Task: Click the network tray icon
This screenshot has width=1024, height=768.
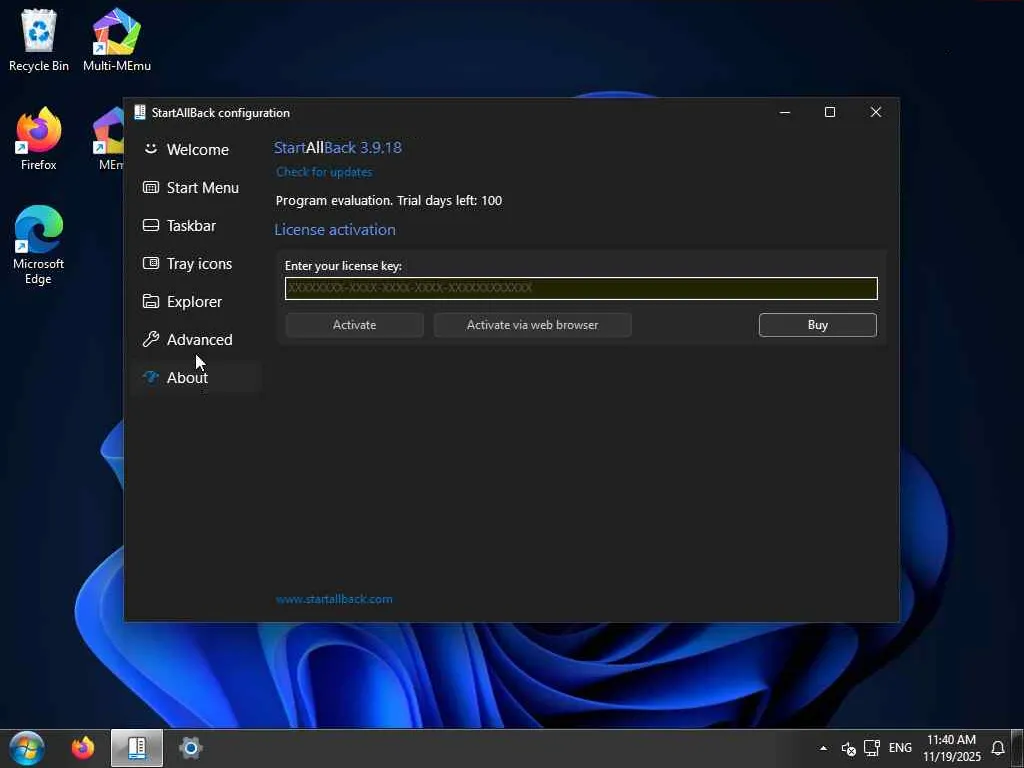Action: click(872, 748)
